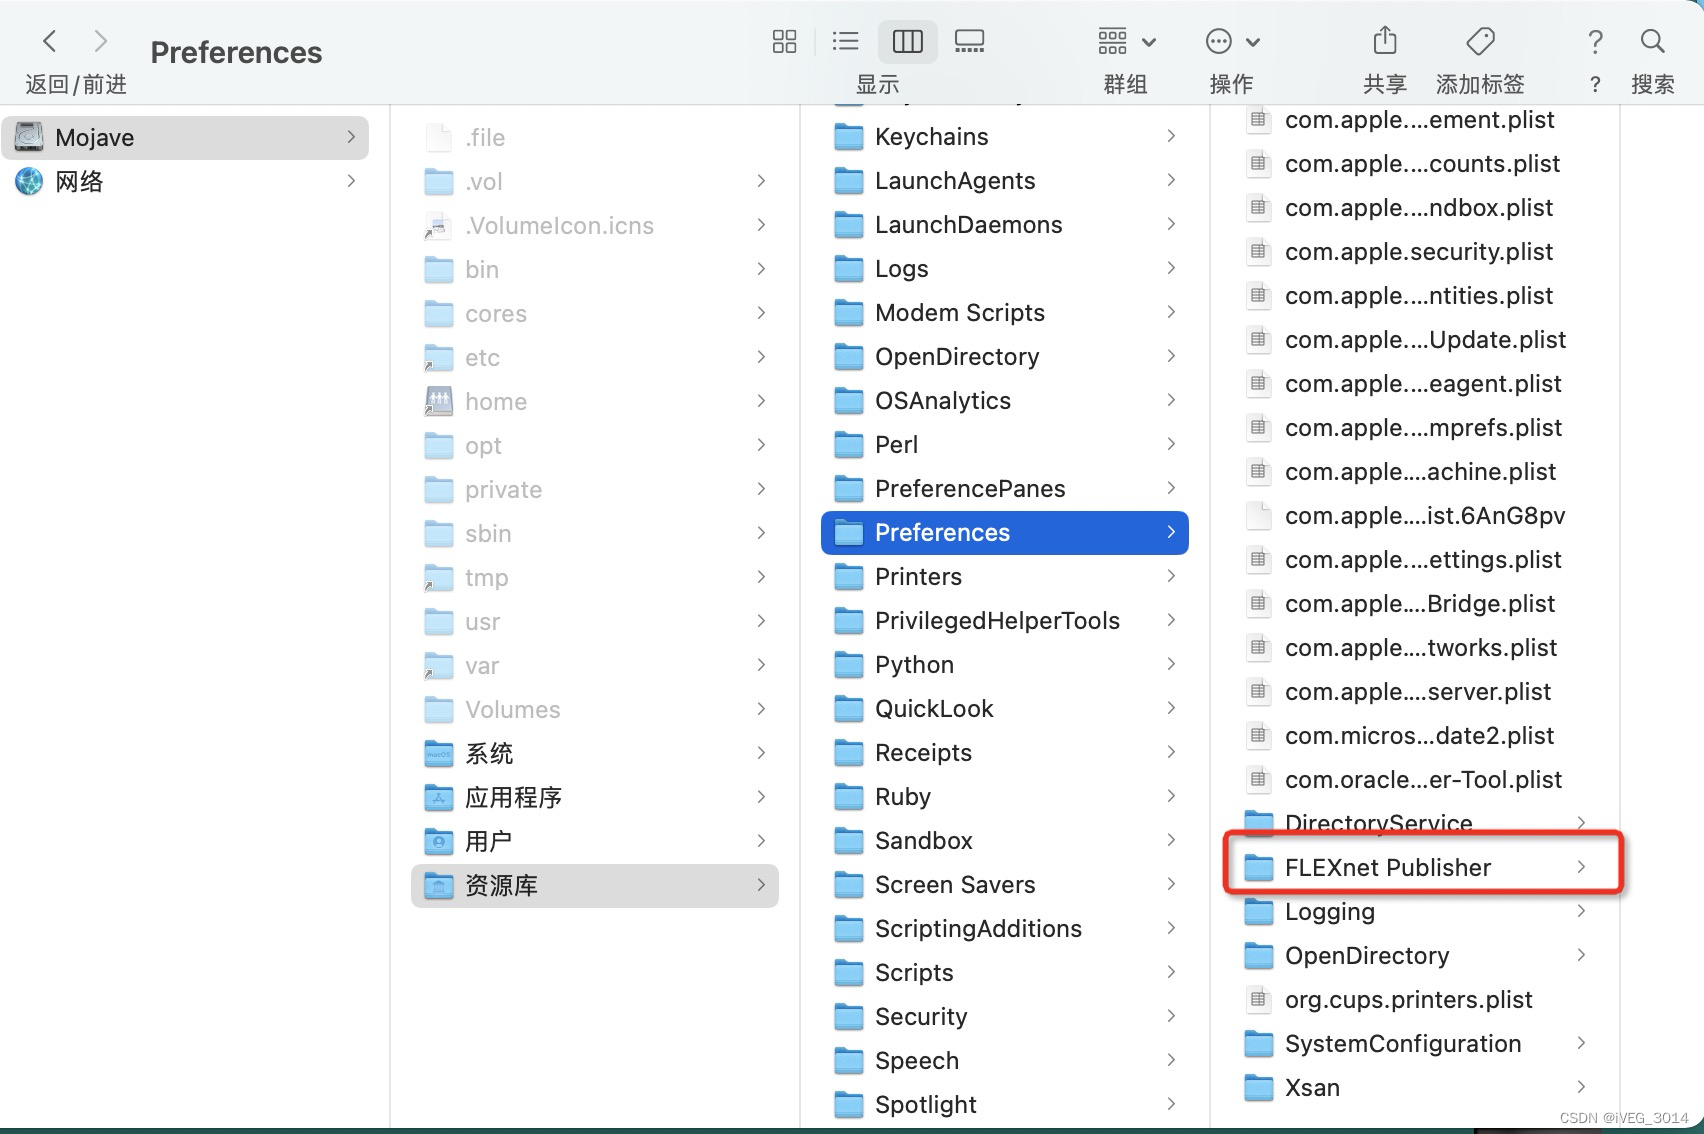Select the Mojave disk in sidebar
Viewport: 1704px width, 1134px height.
(95, 138)
